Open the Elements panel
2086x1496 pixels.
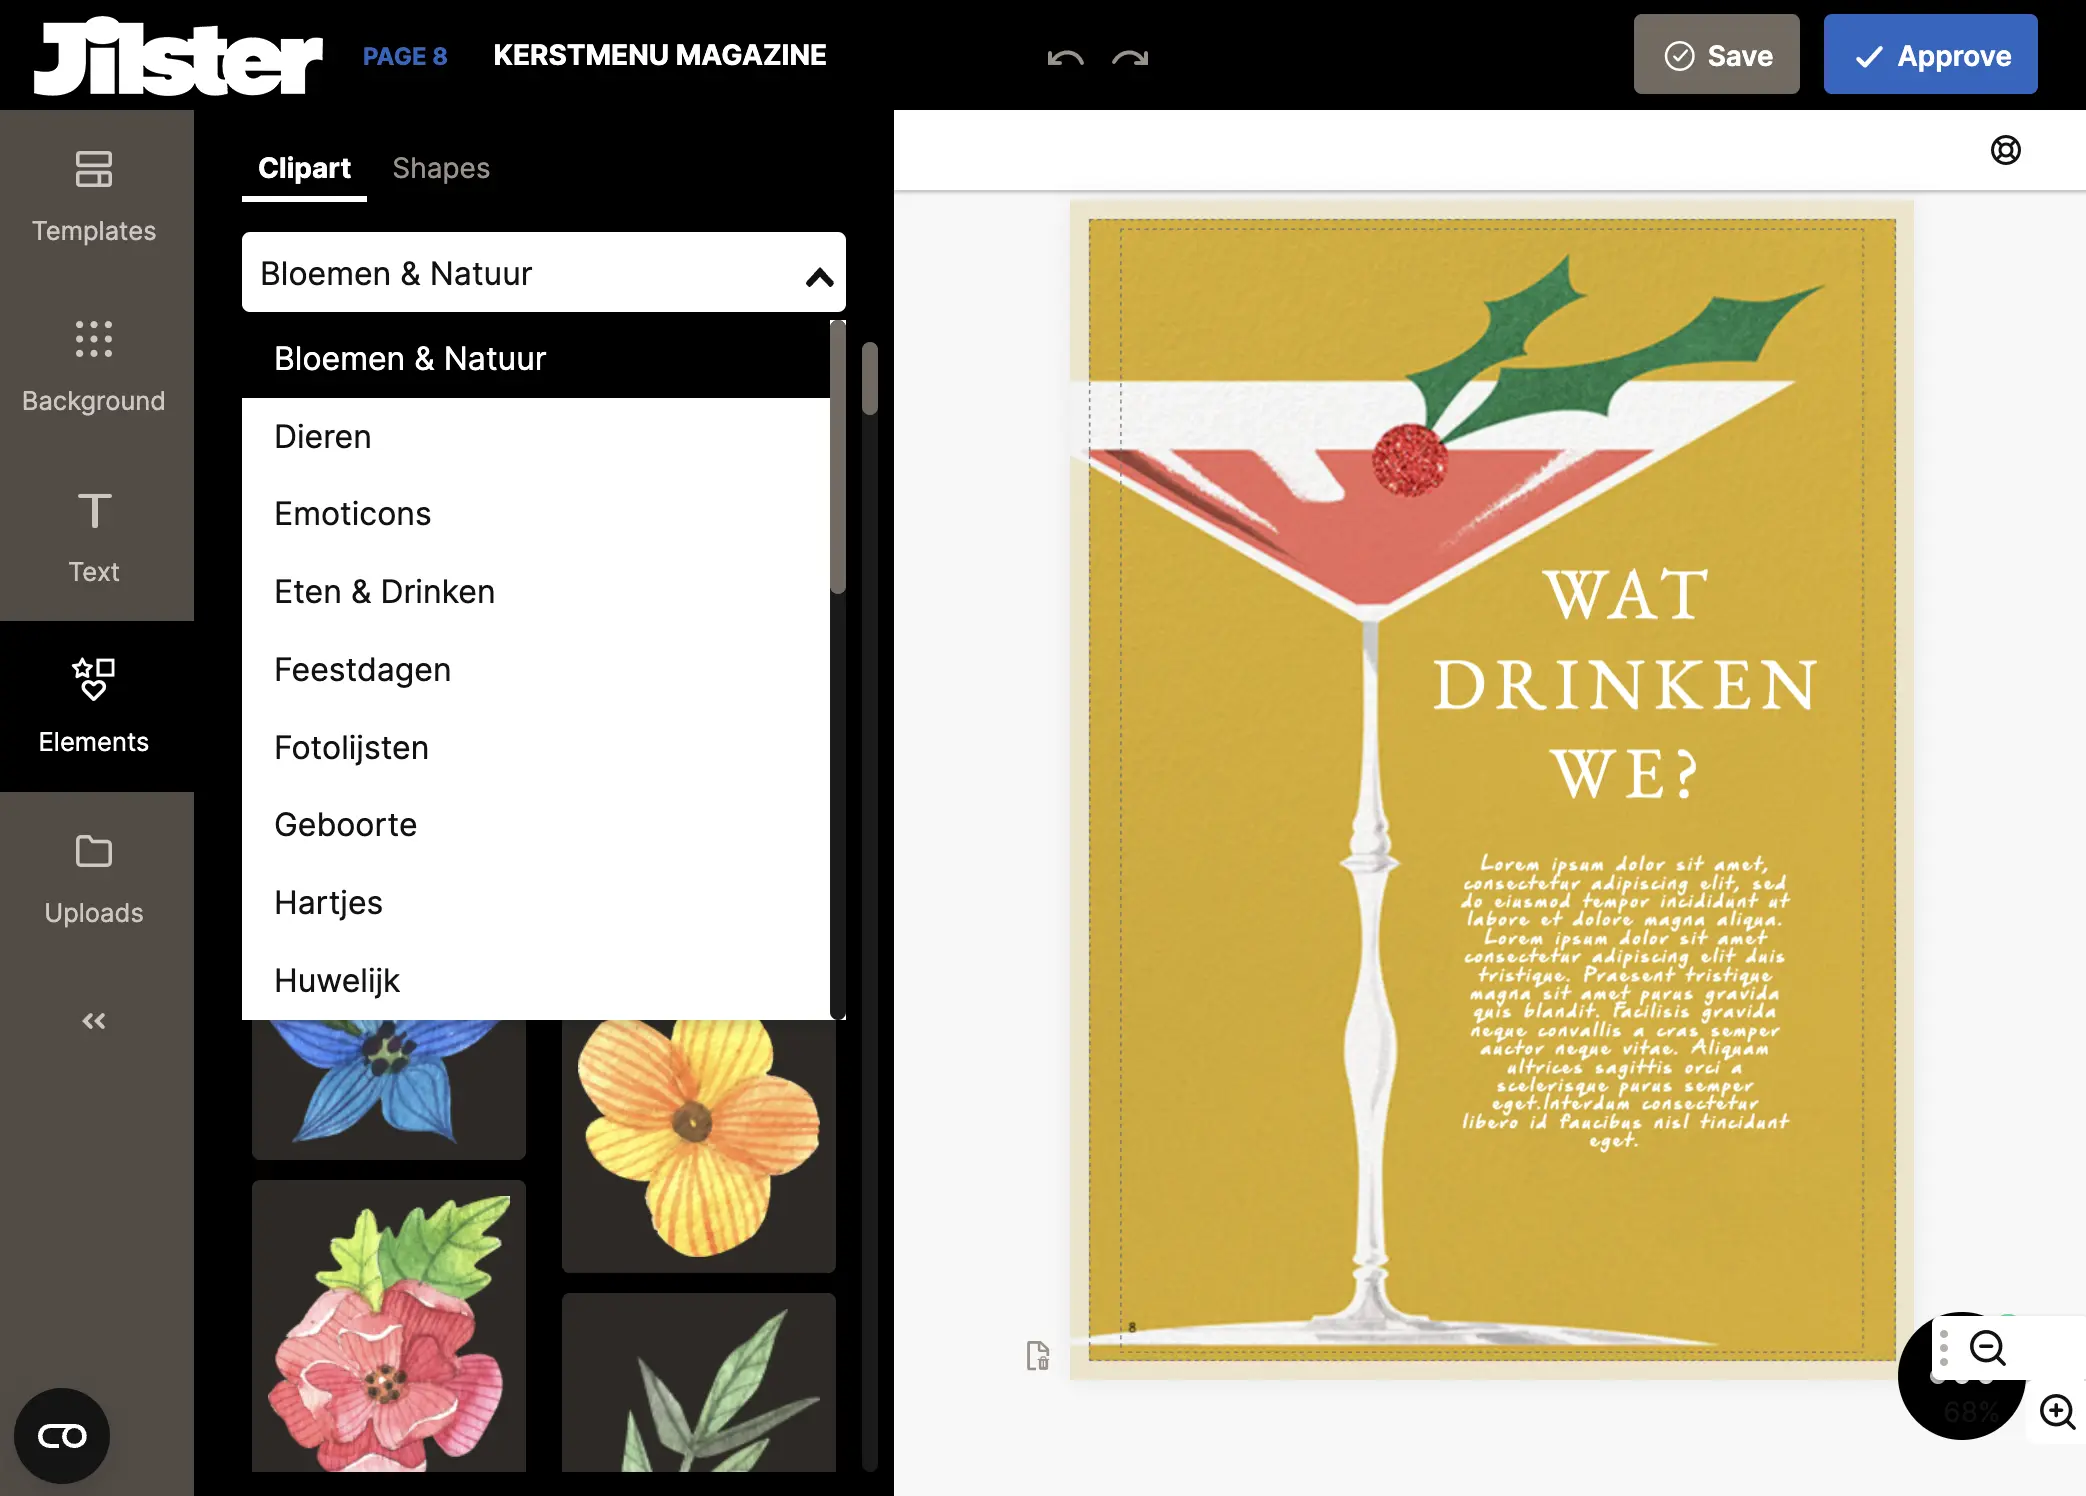pos(94,707)
